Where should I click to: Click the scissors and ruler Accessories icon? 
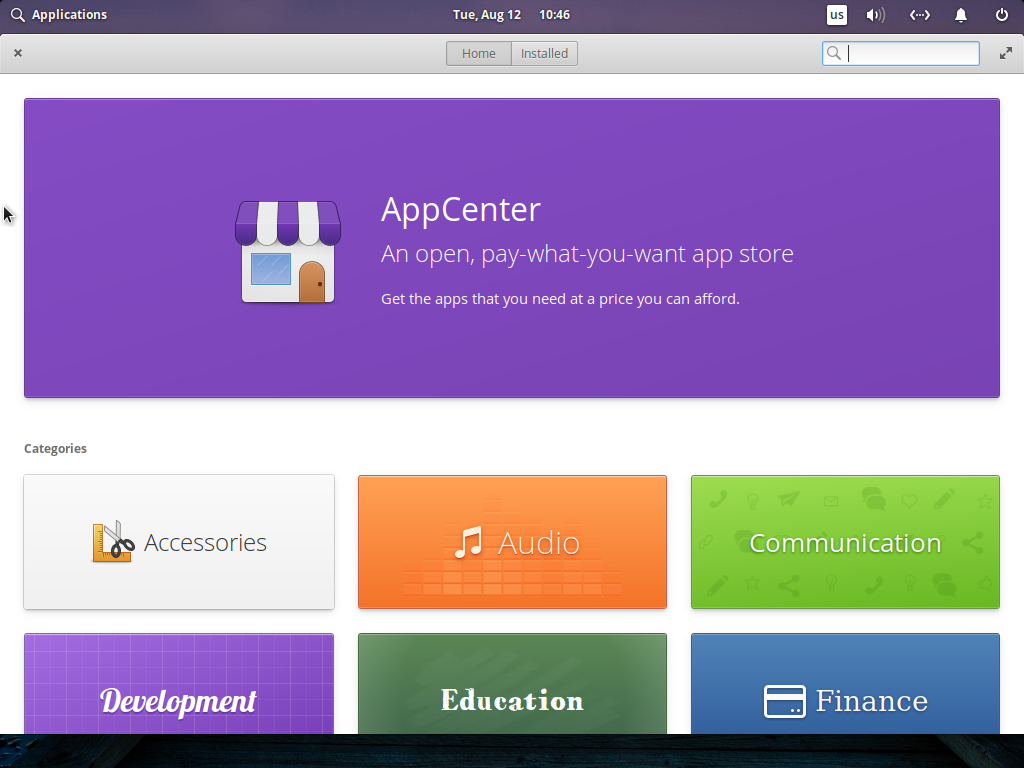tap(113, 542)
